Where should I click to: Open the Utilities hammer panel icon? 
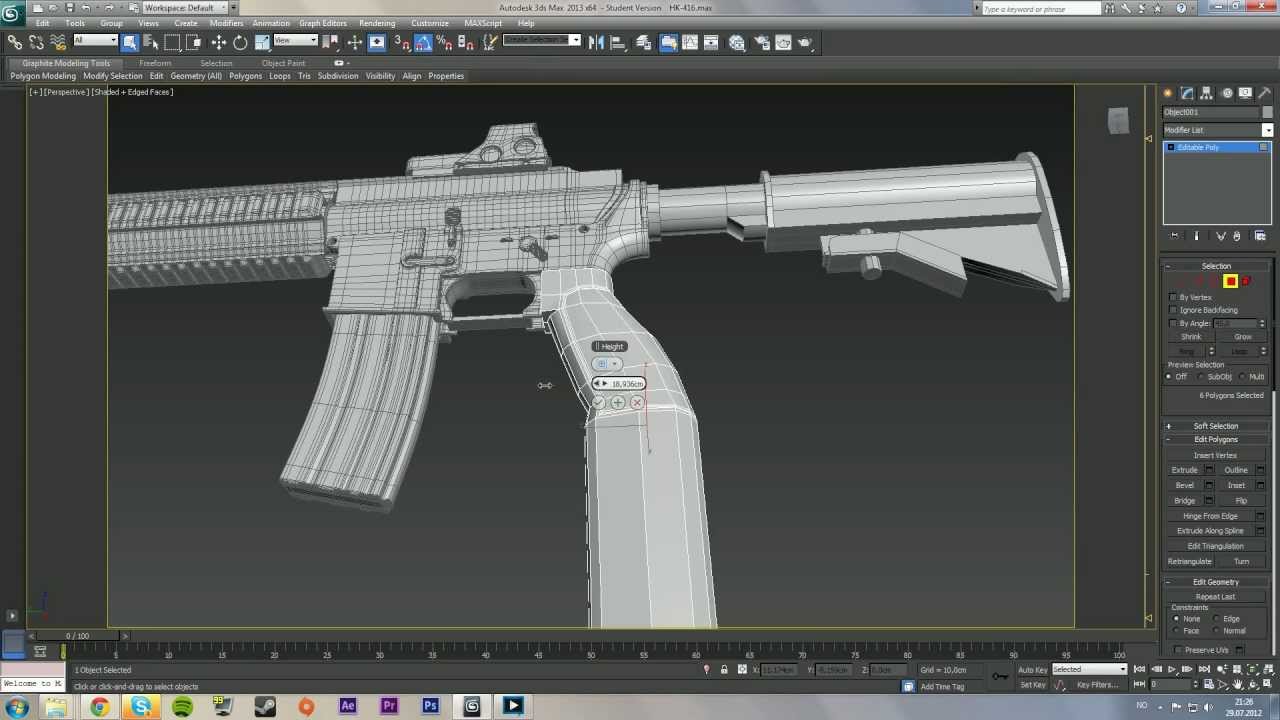1264,93
